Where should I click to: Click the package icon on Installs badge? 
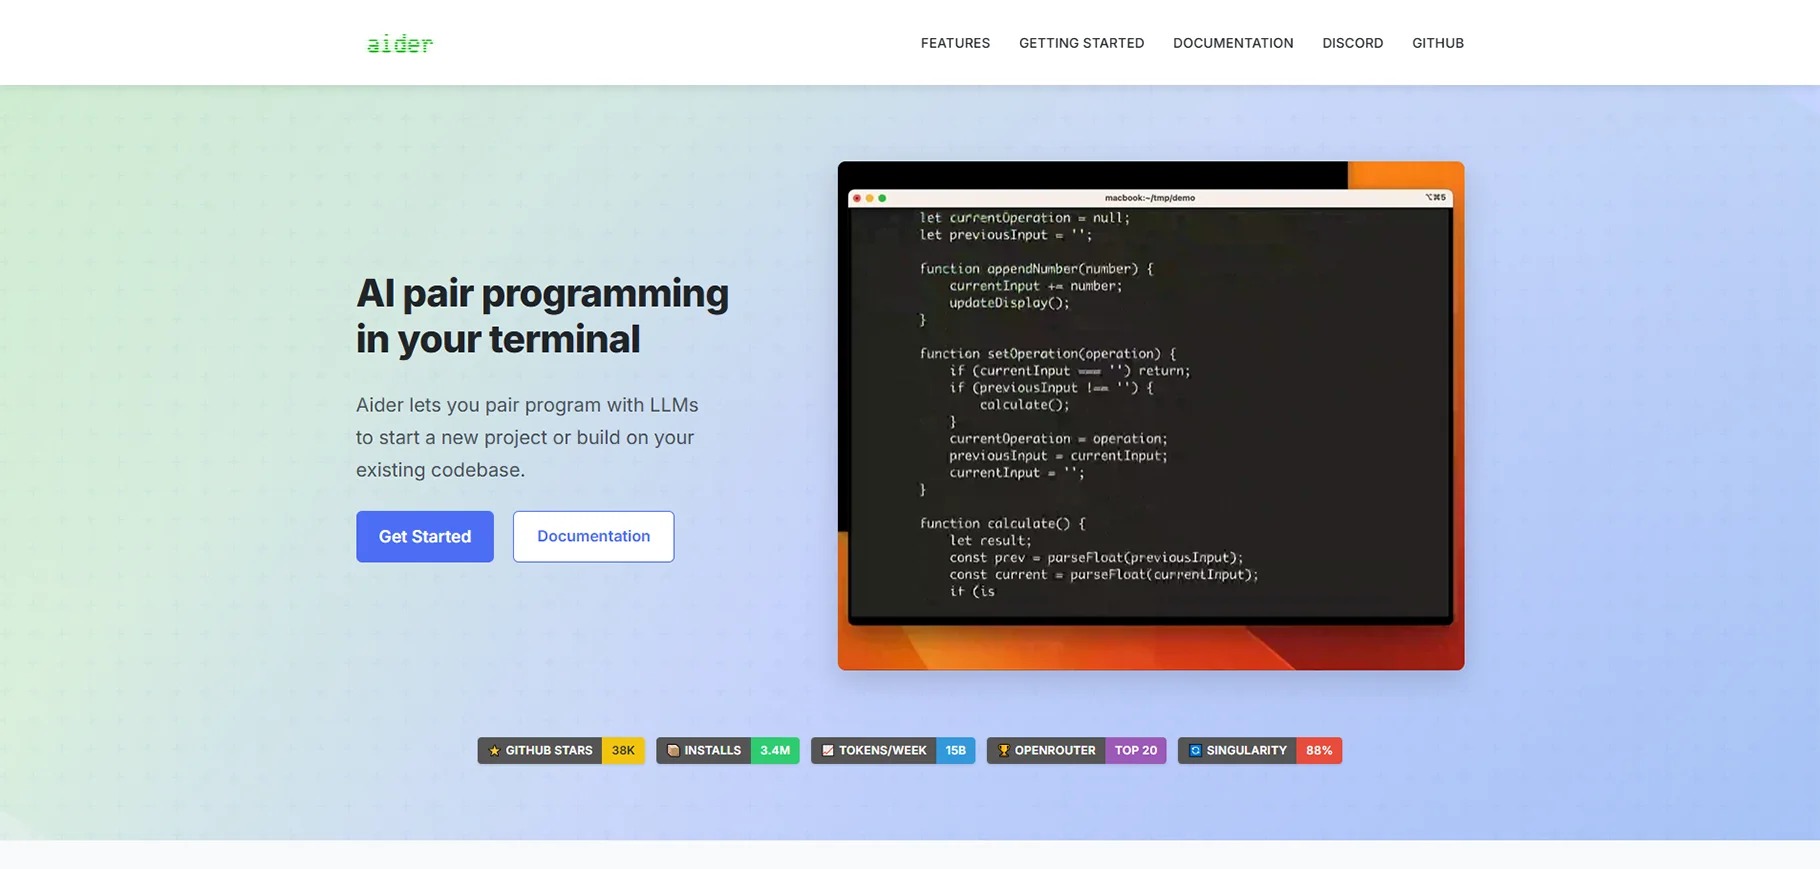click(x=673, y=750)
